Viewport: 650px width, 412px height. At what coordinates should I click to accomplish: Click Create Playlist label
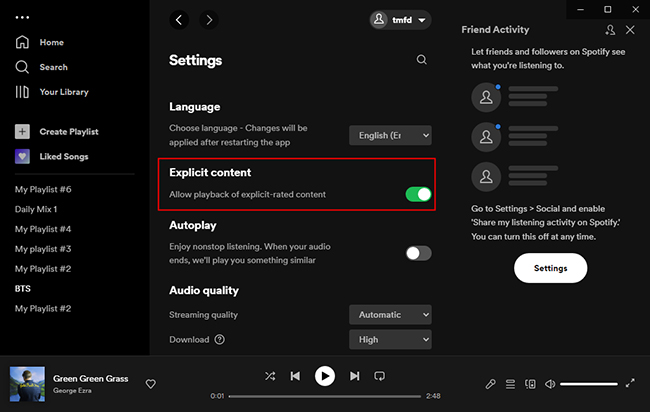pos(69,132)
